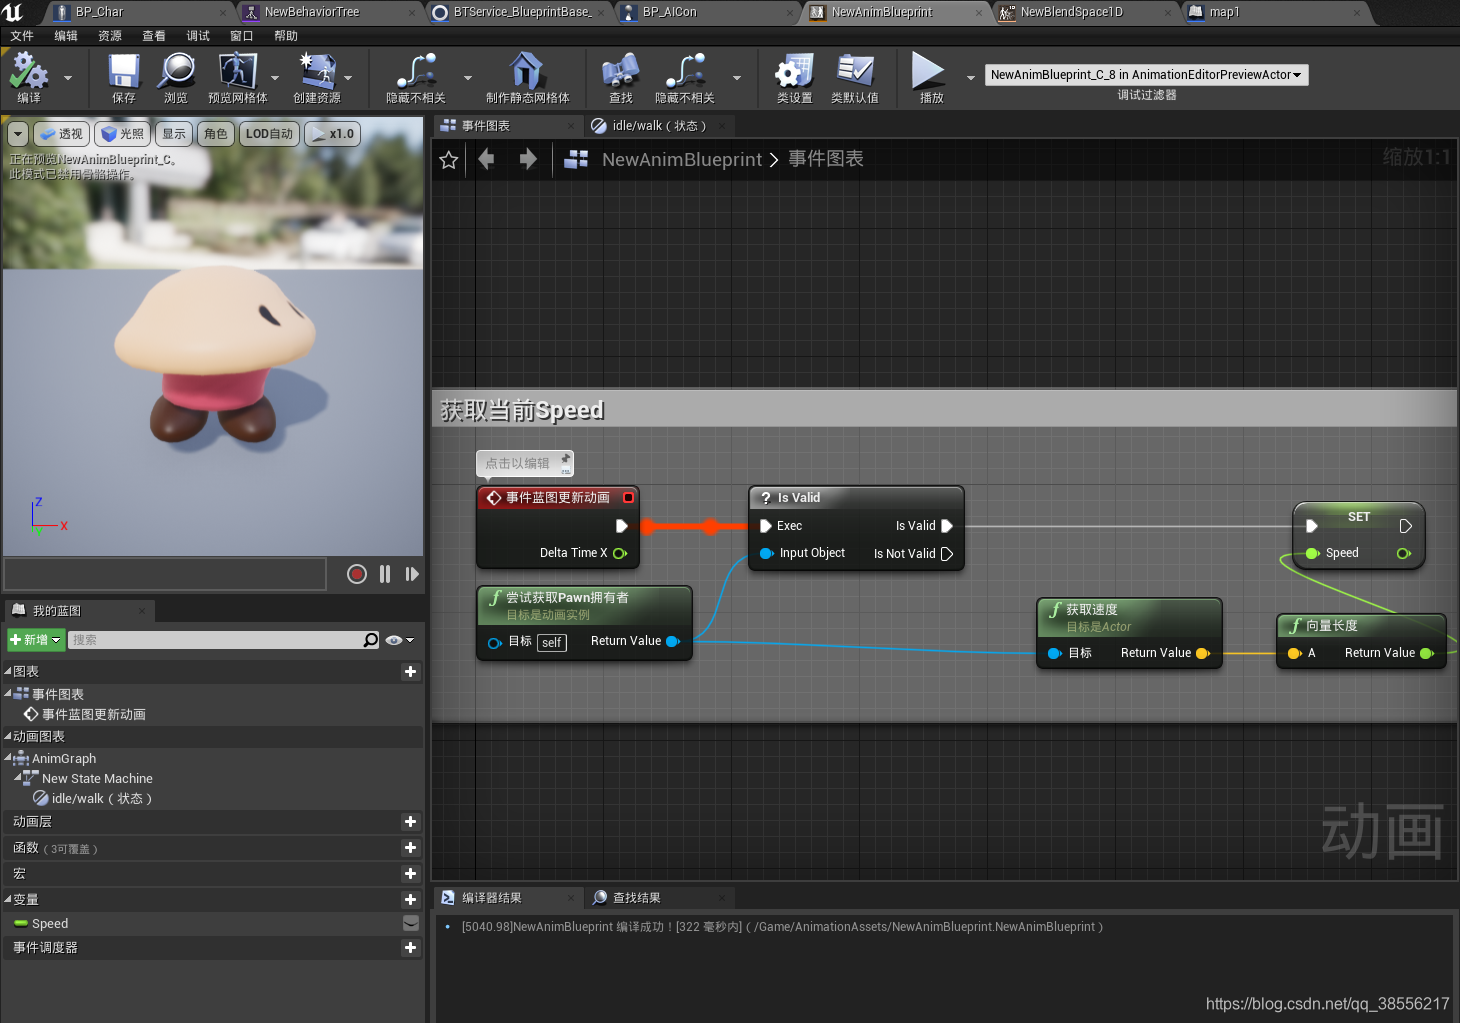
Task: Click the Class Settings (类设置) icon
Action: [794, 71]
